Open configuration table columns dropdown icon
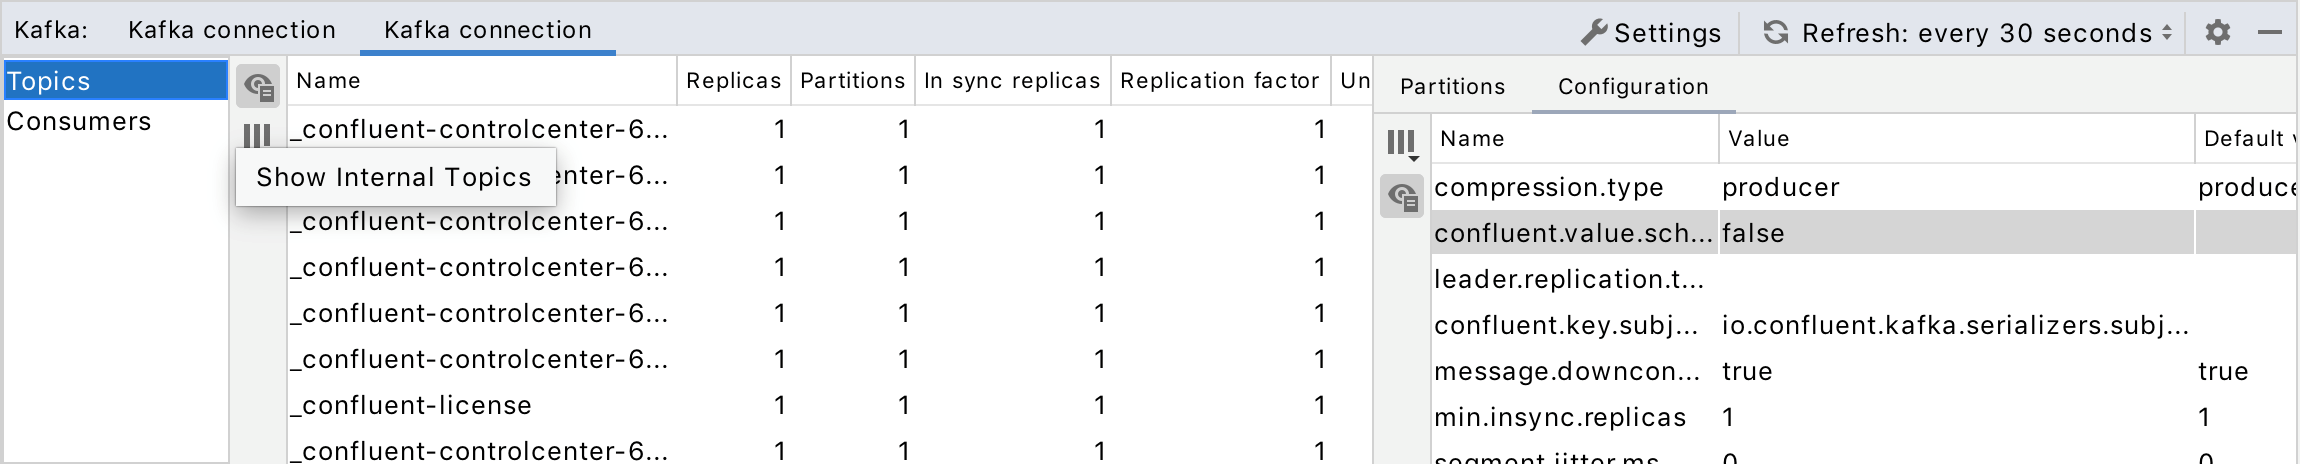This screenshot has width=2300, height=464. (1402, 144)
